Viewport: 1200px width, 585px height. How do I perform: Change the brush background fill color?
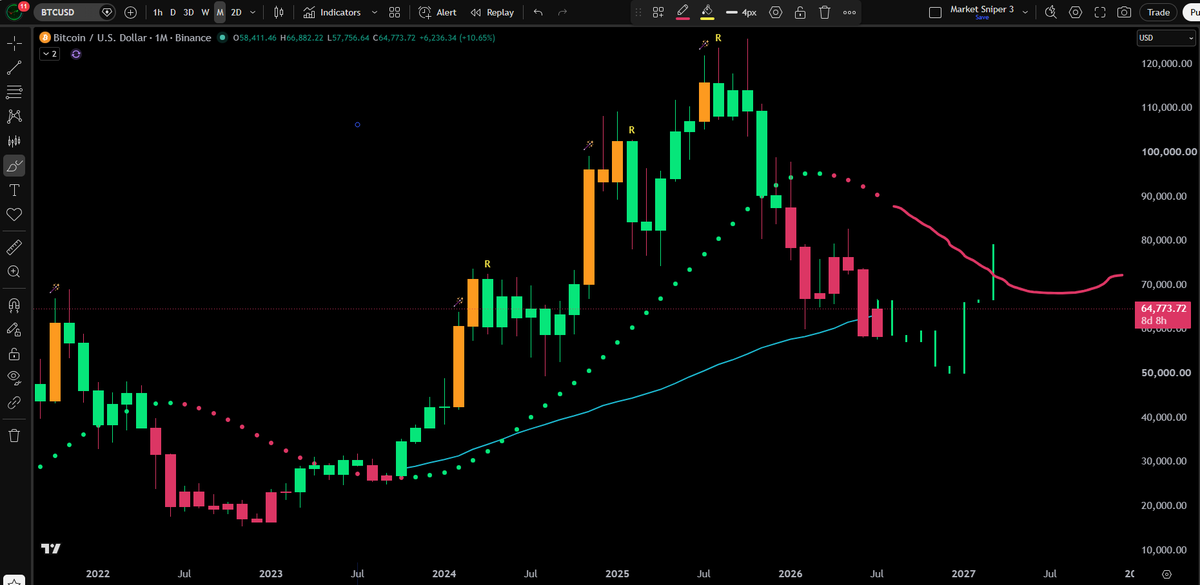click(707, 12)
